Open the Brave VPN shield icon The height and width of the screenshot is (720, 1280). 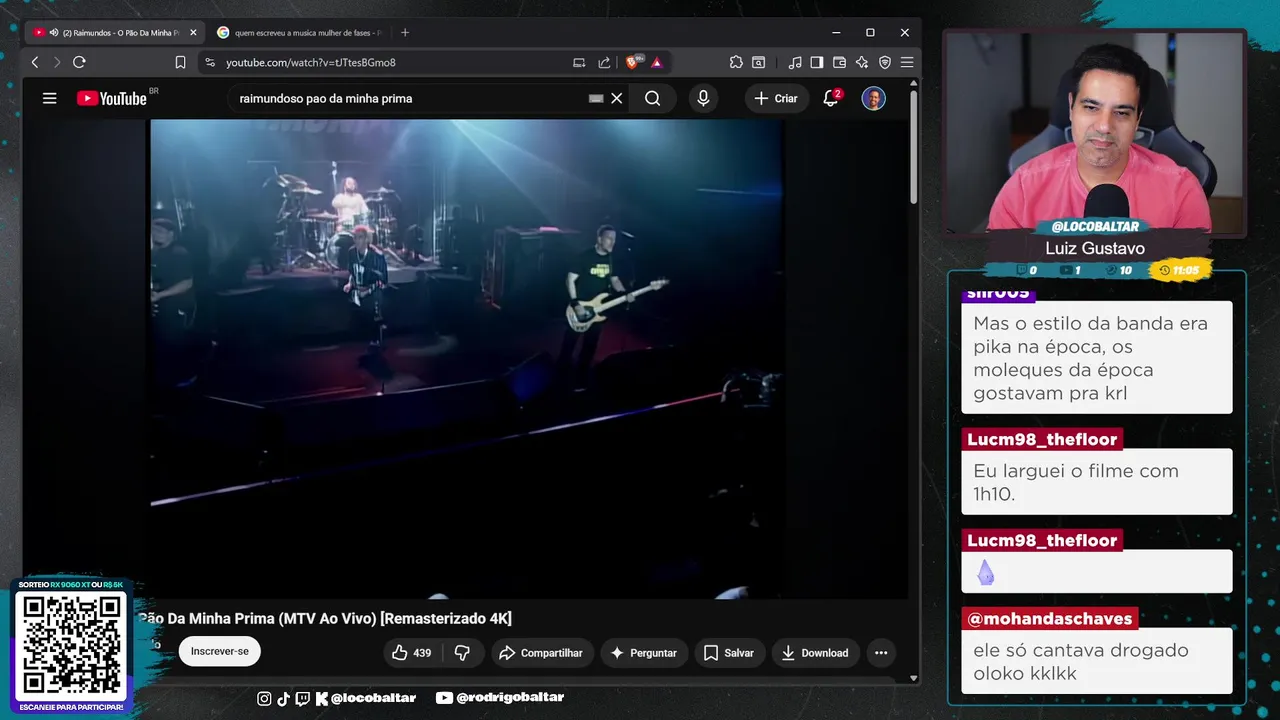884,62
